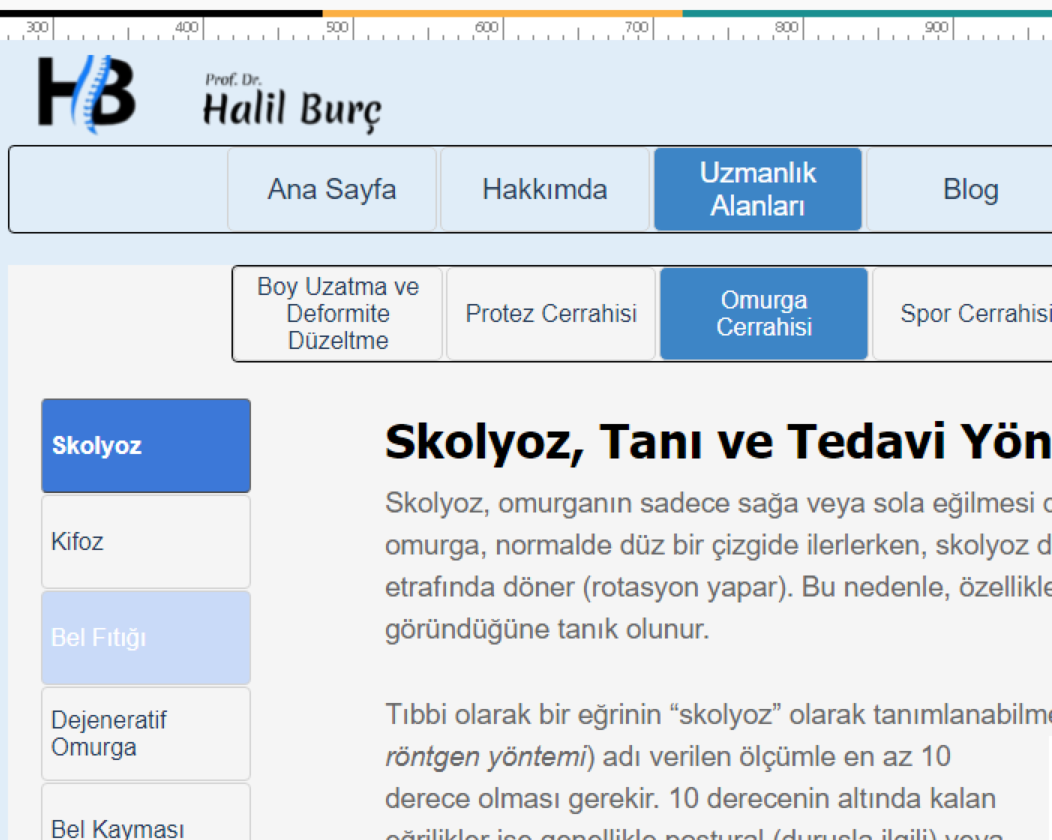Click the Bel Fıtığı sidebar entry
The width and height of the screenshot is (1052, 840).
pyautogui.click(x=146, y=638)
